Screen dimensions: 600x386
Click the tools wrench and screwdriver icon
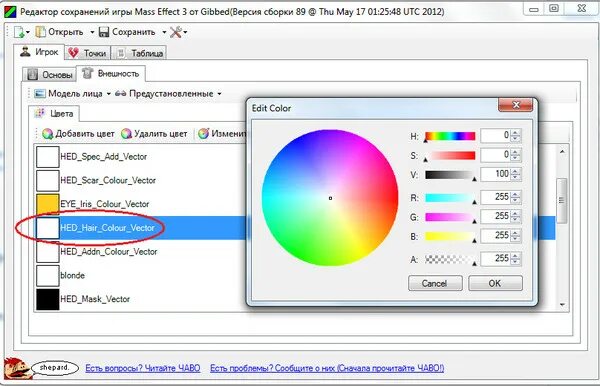pos(176,32)
